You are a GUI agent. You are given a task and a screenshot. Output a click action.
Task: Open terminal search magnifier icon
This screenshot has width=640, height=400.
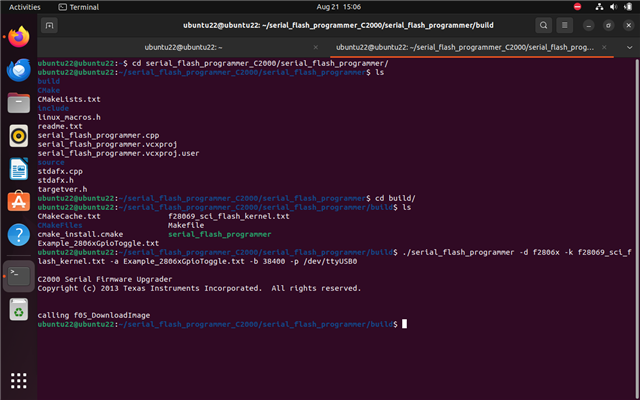pos(543,25)
